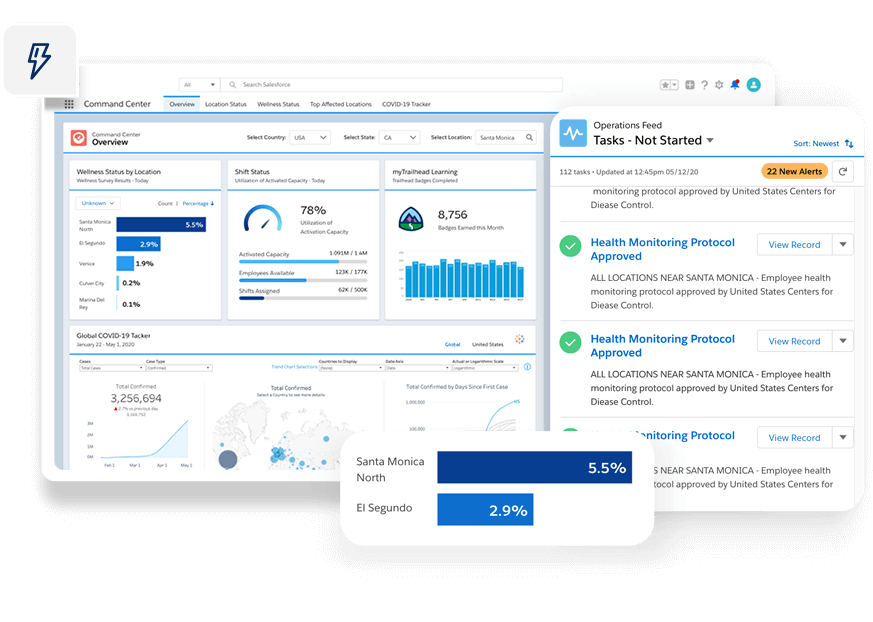Screen dimensions: 873x622
Task: Click the 22 New Alerts badge
Action: tap(794, 172)
